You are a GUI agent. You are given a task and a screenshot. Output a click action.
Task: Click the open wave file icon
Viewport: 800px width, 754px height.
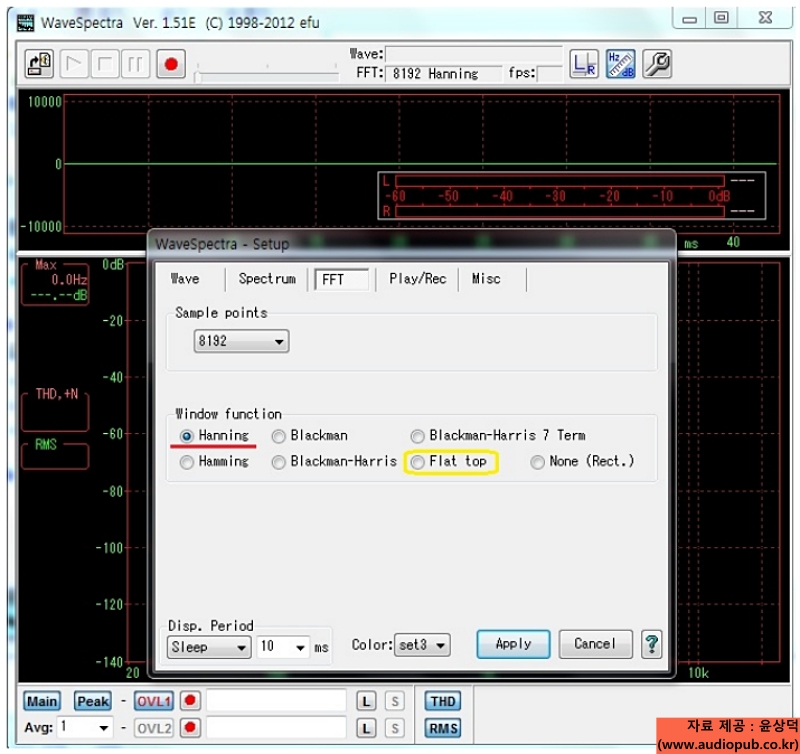39,64
